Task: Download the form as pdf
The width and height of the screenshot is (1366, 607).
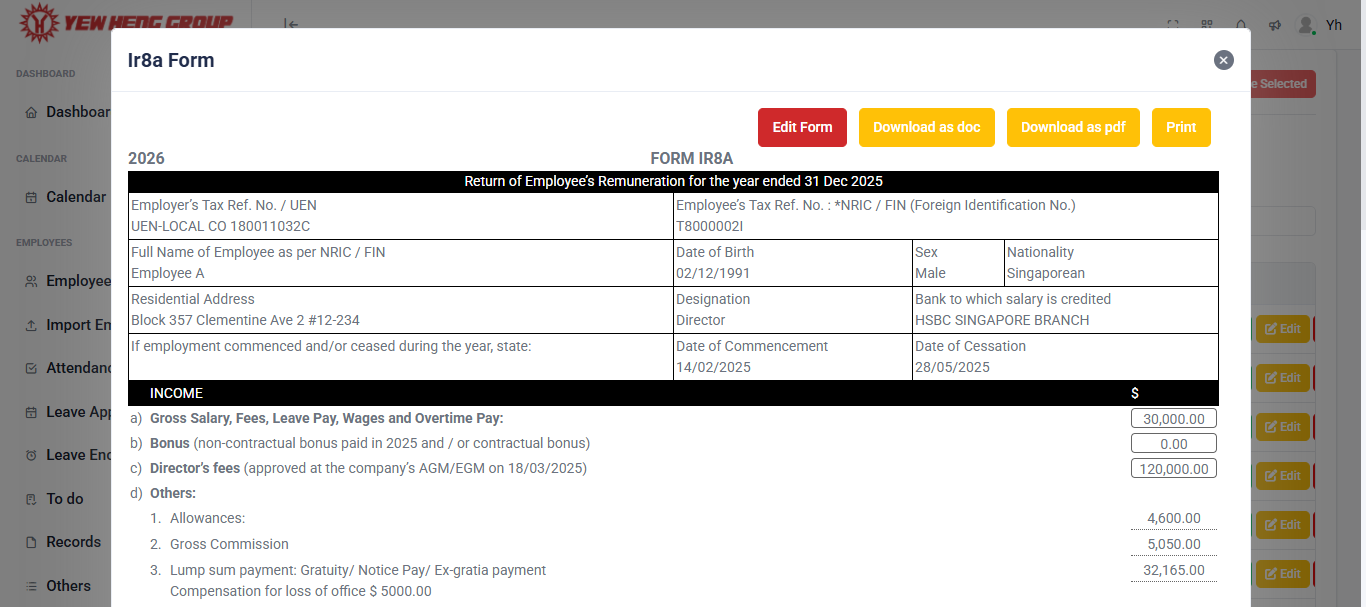Action: (x=1072, y=127)
